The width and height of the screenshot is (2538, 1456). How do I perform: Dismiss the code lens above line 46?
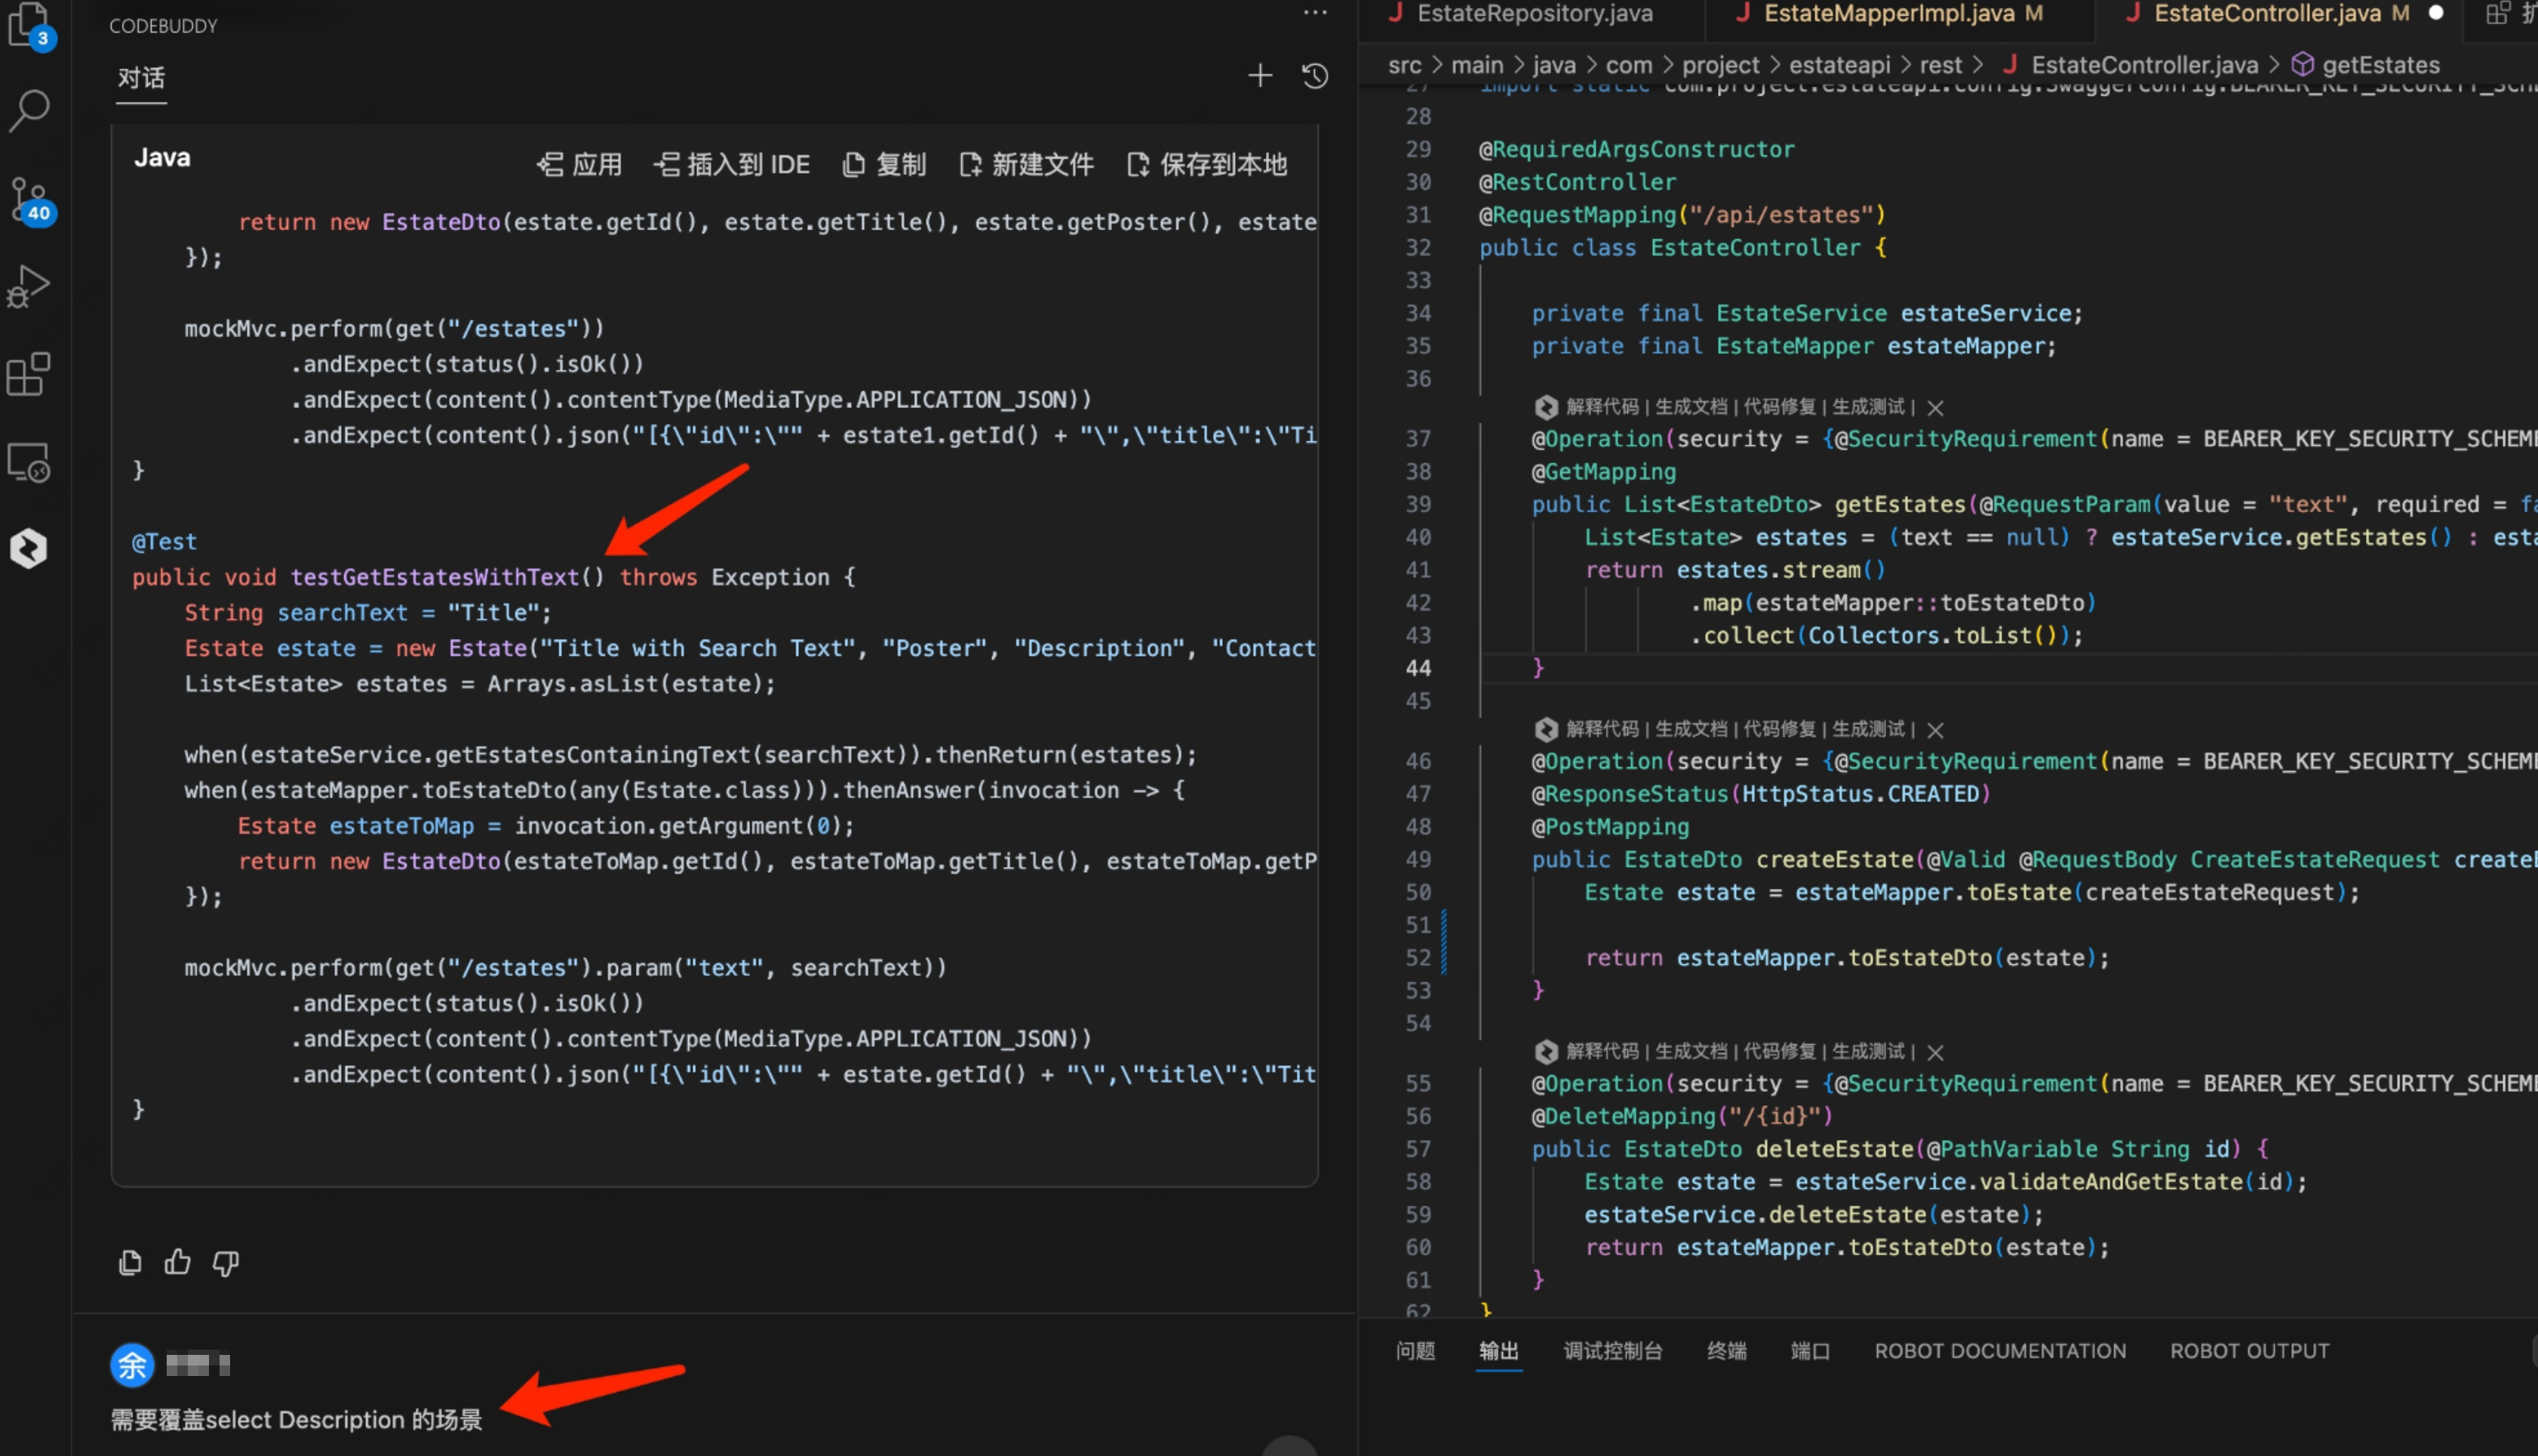point(1935,730)
